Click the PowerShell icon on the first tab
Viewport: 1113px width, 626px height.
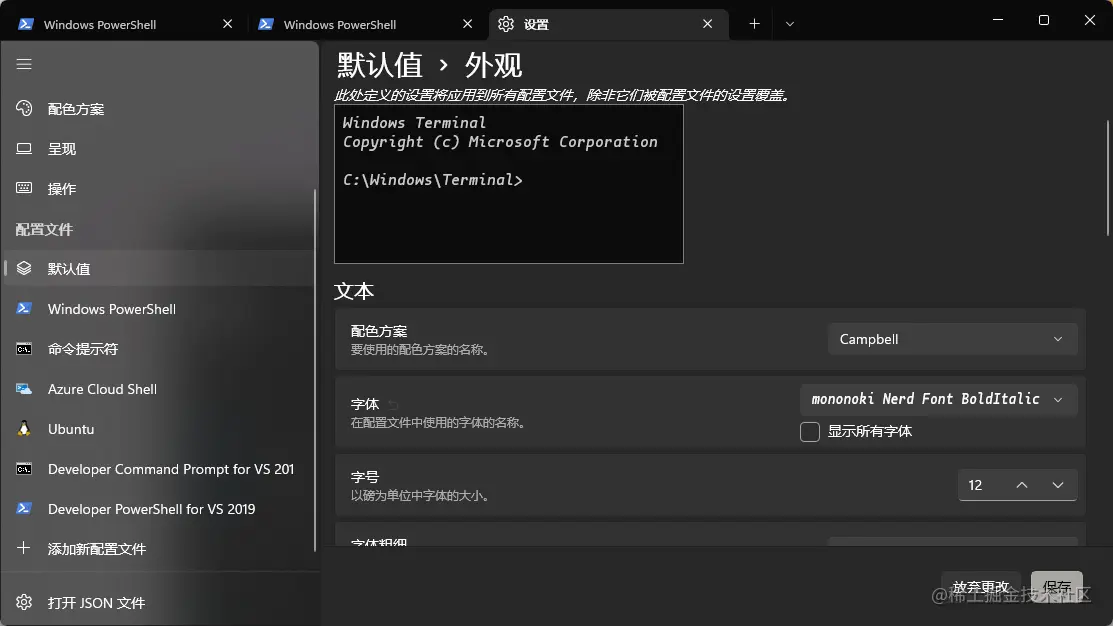(x=26, y=24)
